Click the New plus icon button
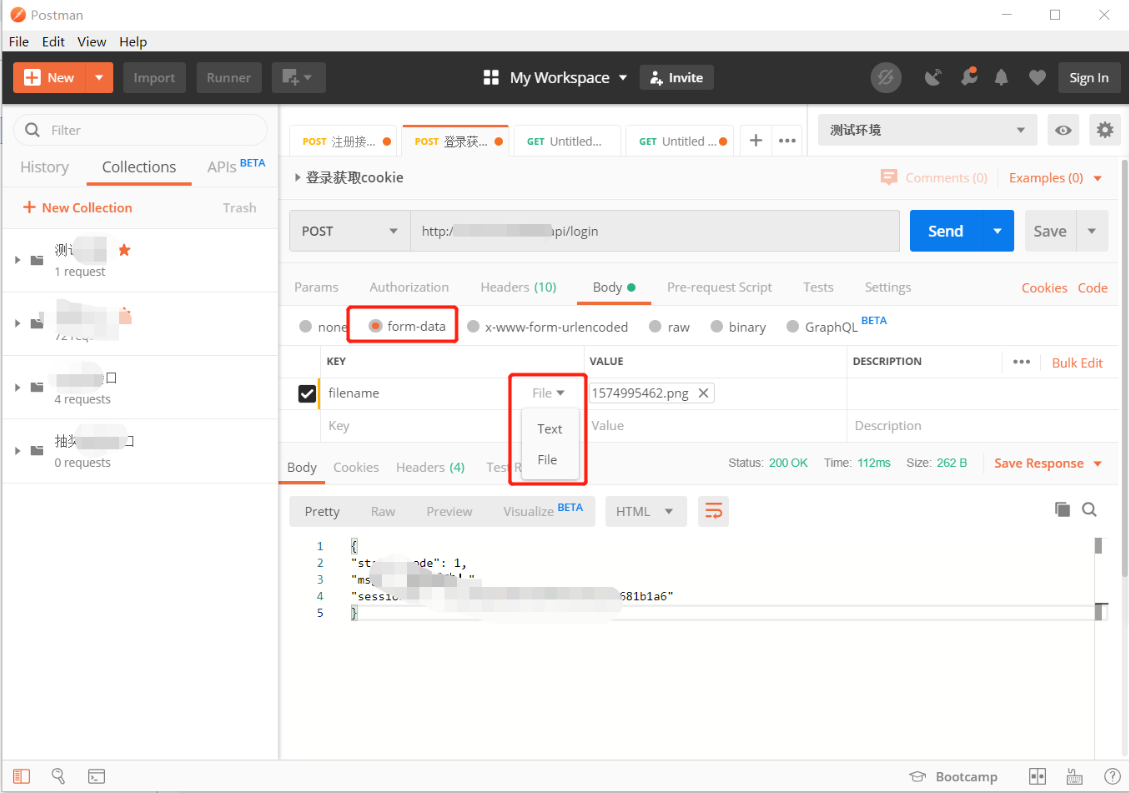 [49, 78]
